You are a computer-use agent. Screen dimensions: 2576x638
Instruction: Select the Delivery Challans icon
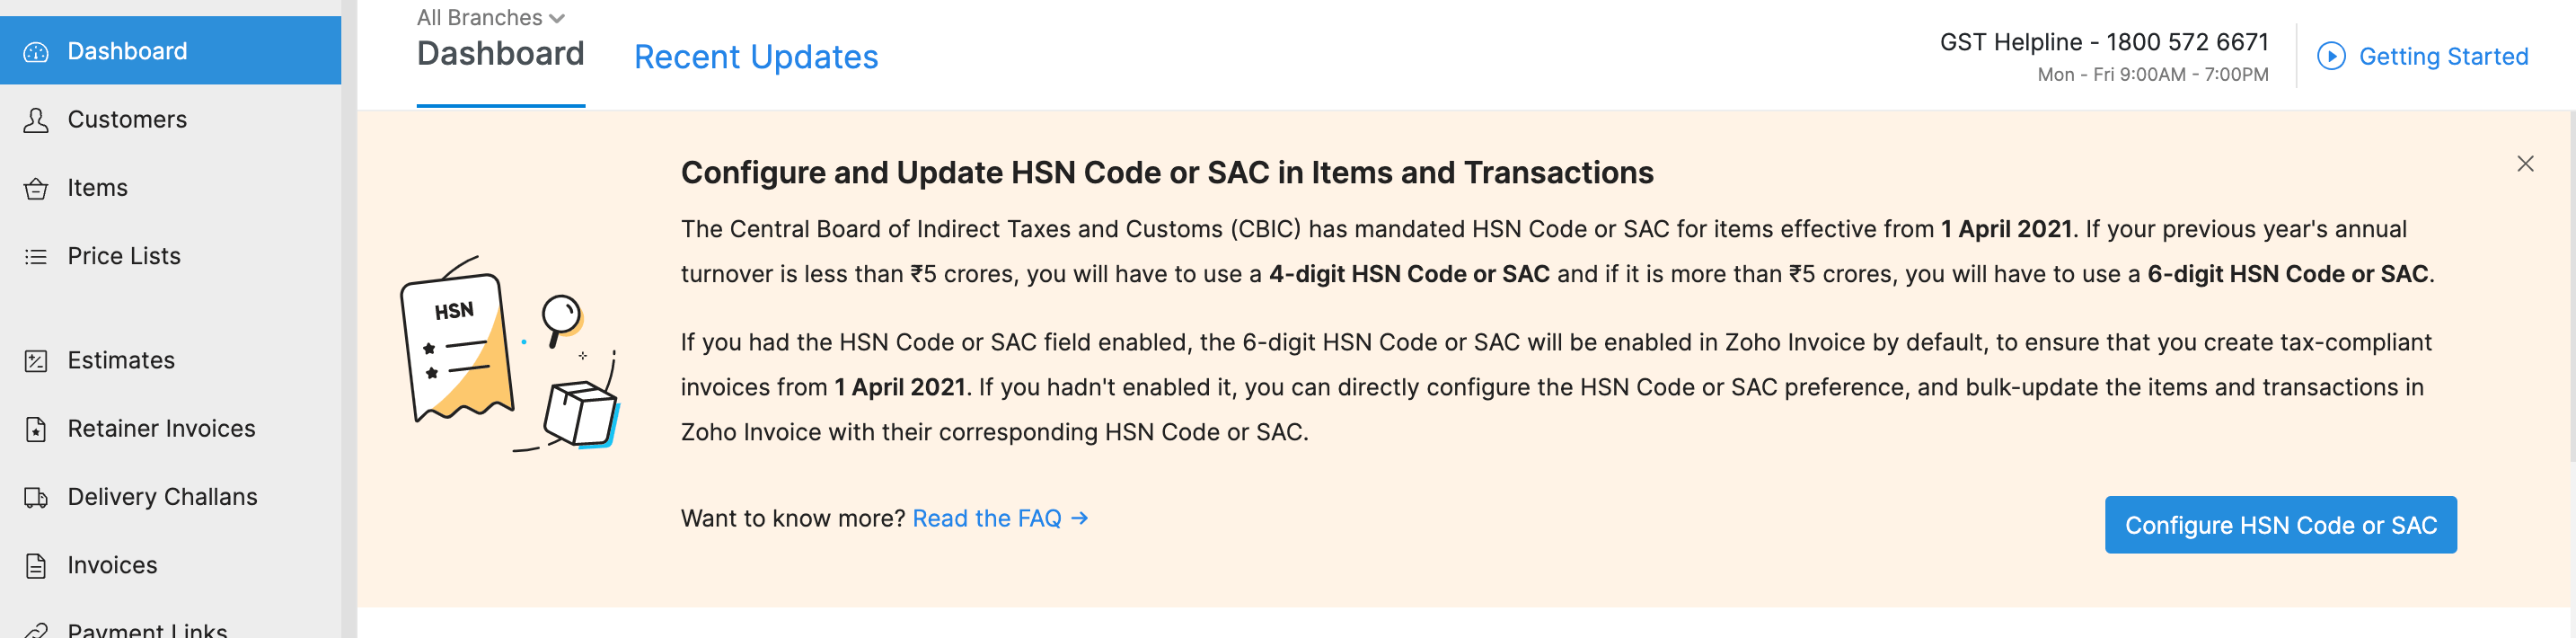pos(35,496)
